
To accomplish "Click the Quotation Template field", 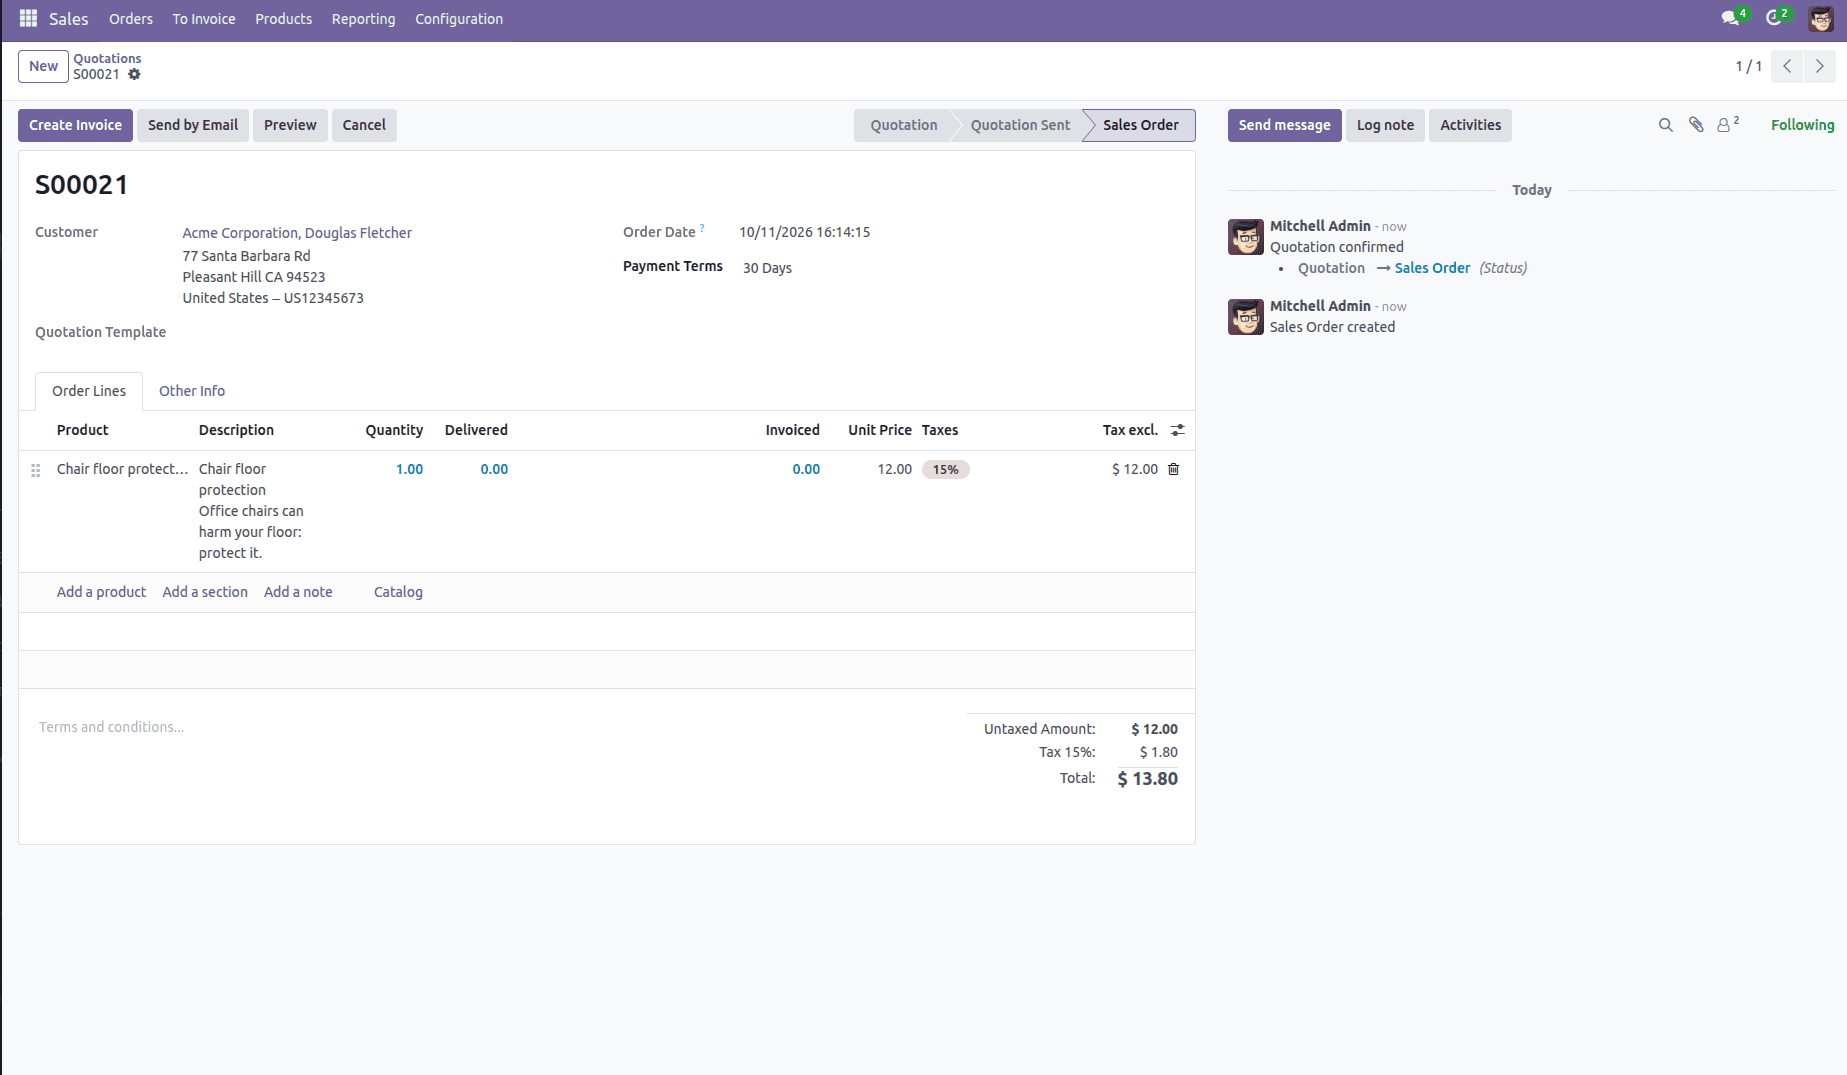I will point(390,333).
